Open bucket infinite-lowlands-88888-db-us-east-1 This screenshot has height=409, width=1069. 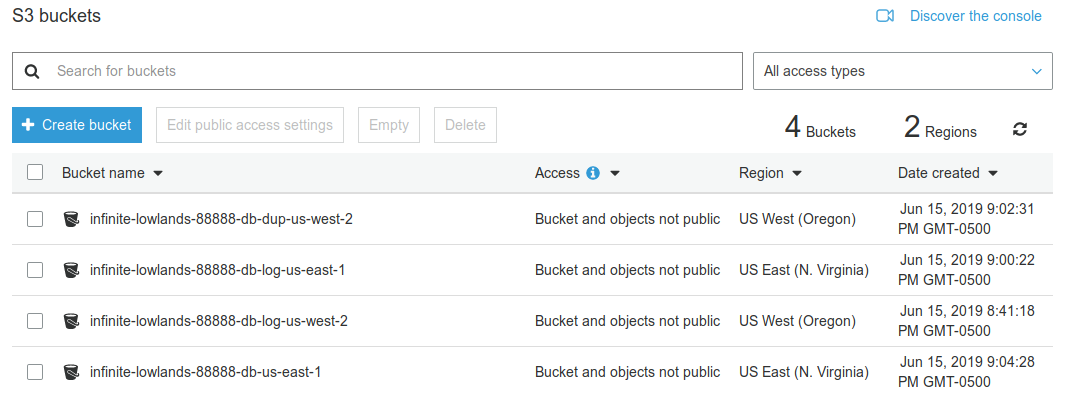point(205,372)
